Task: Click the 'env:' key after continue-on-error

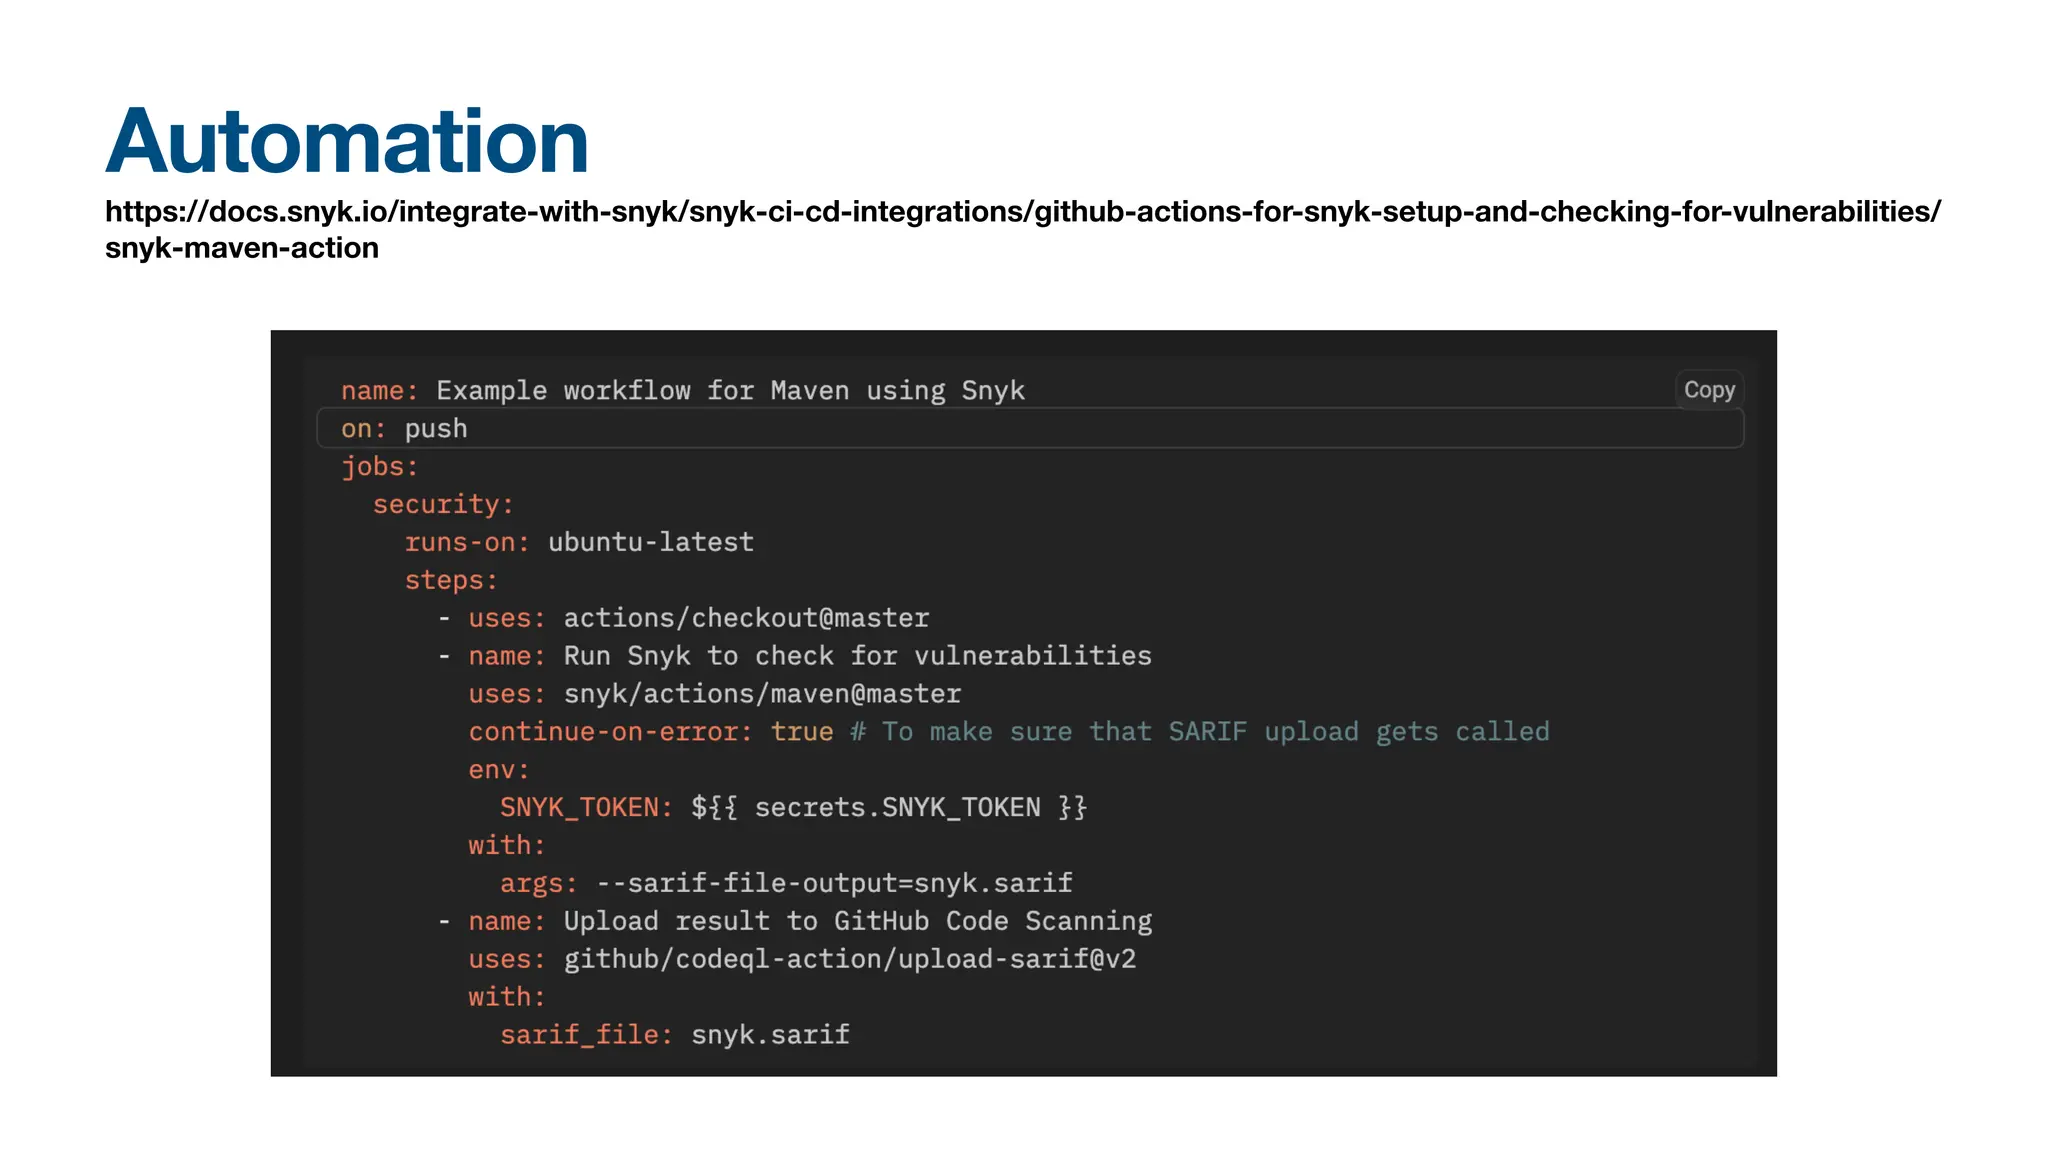Action: (498, 771)
